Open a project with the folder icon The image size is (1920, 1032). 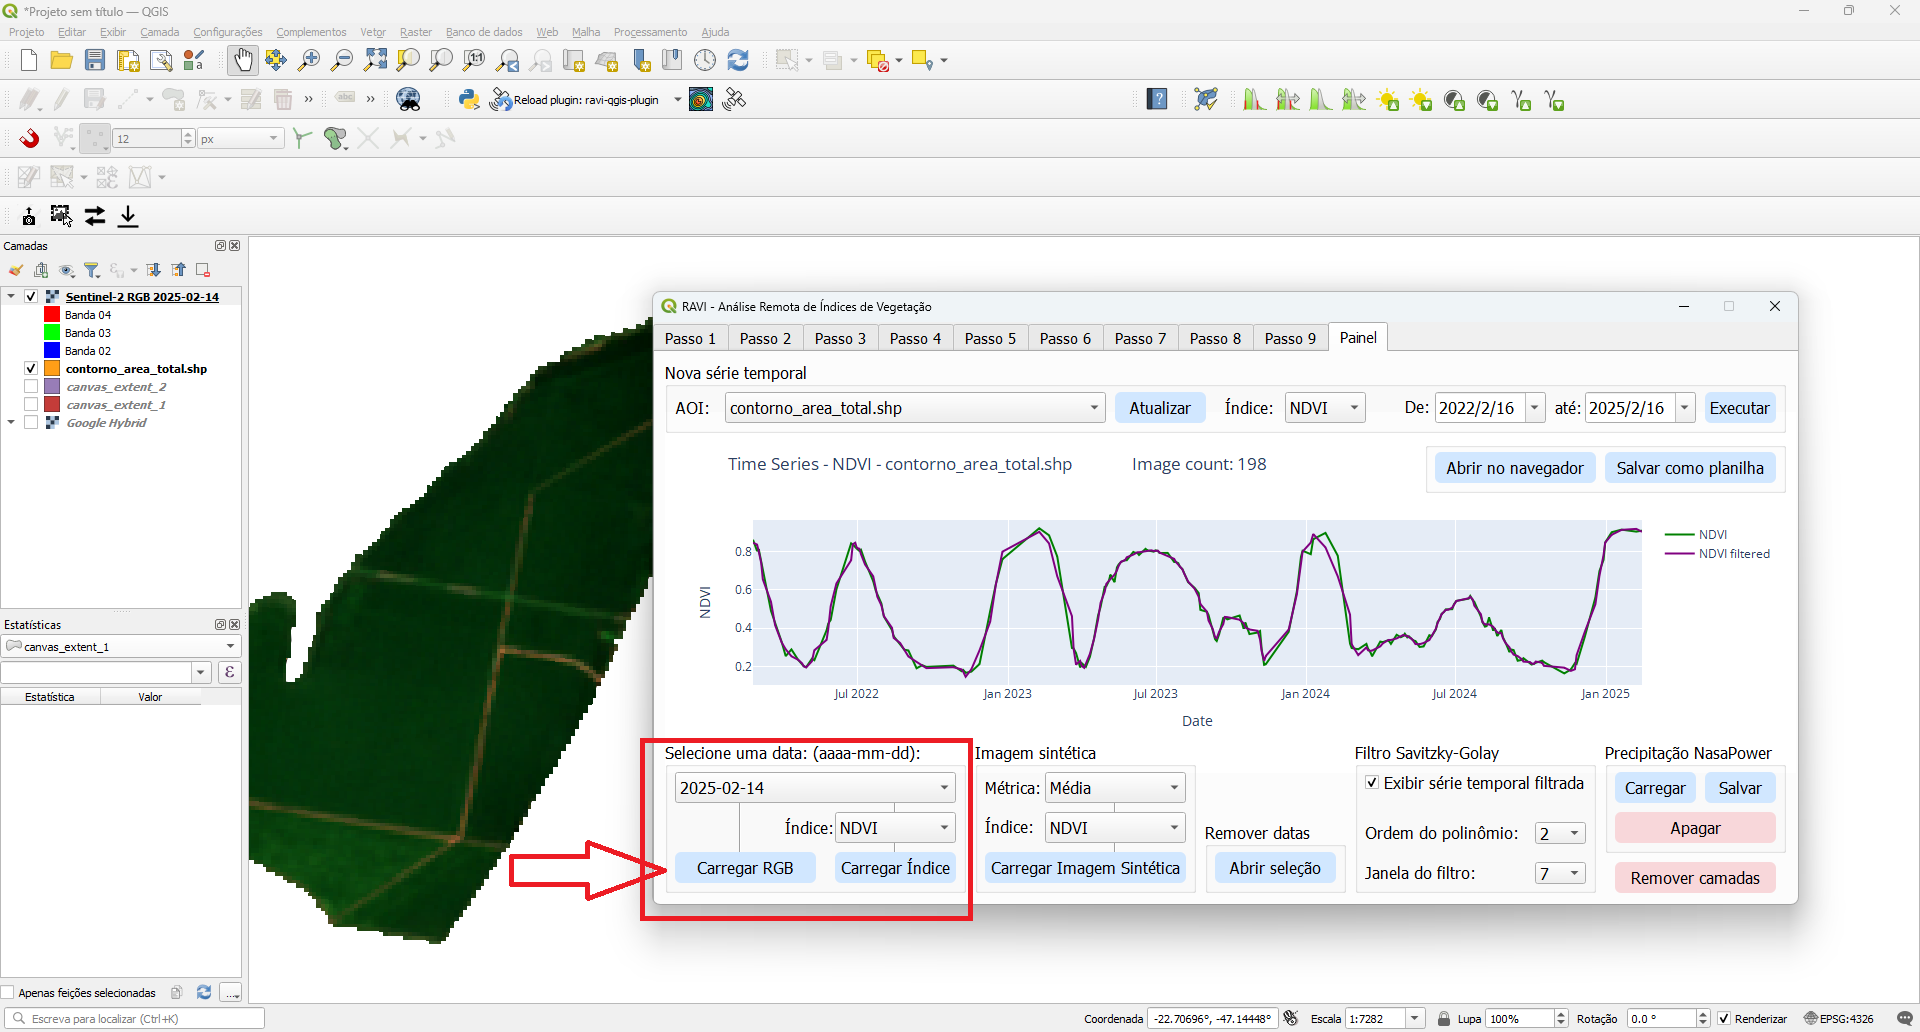(61, 60)
